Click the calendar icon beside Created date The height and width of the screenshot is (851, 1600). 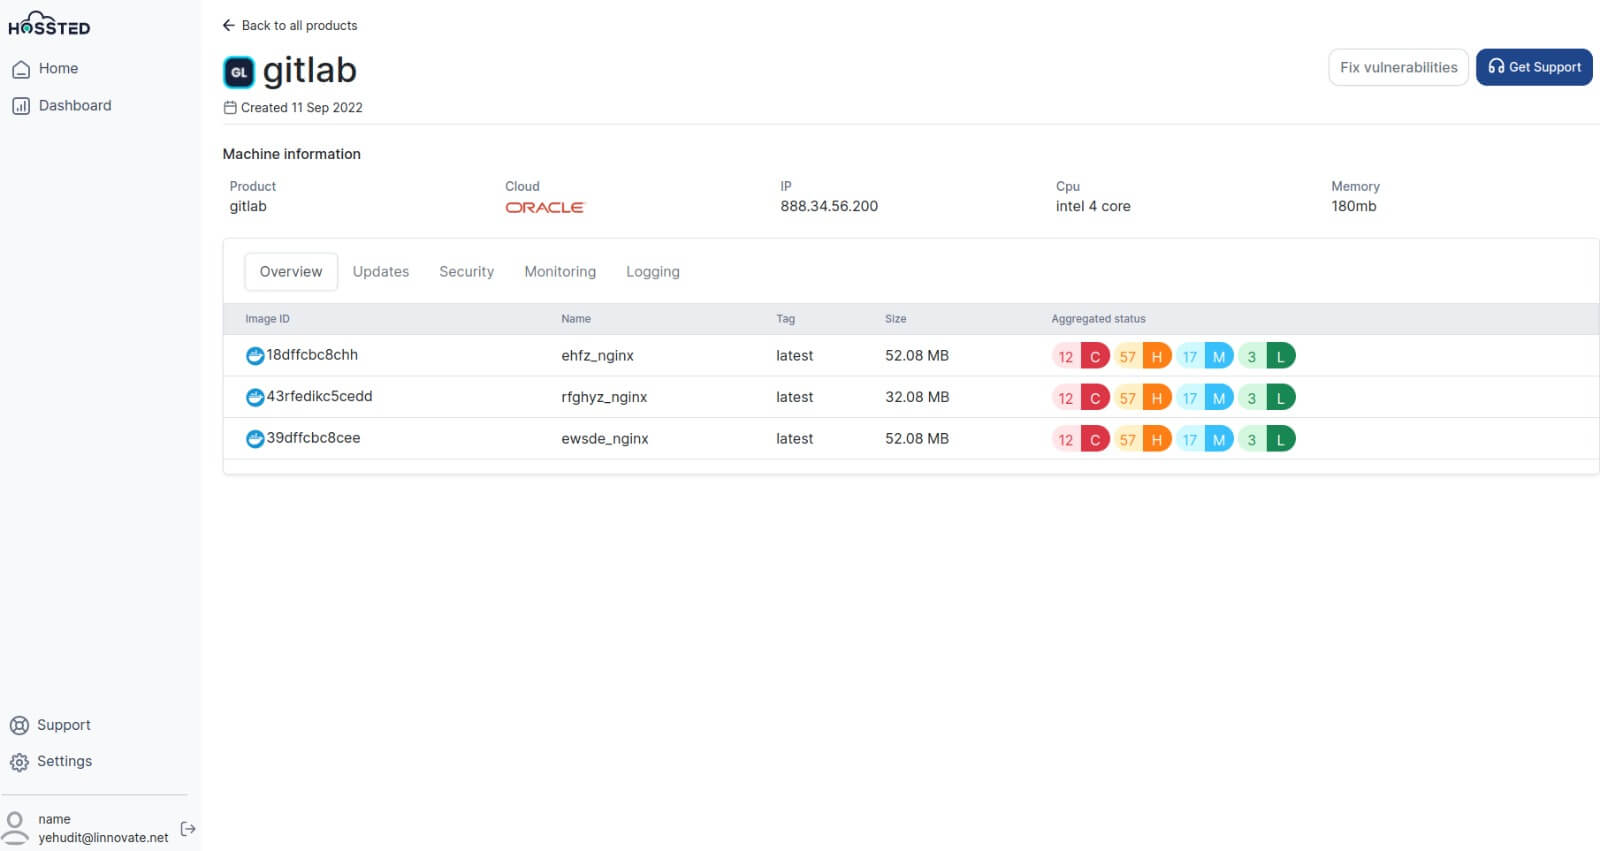230,108
